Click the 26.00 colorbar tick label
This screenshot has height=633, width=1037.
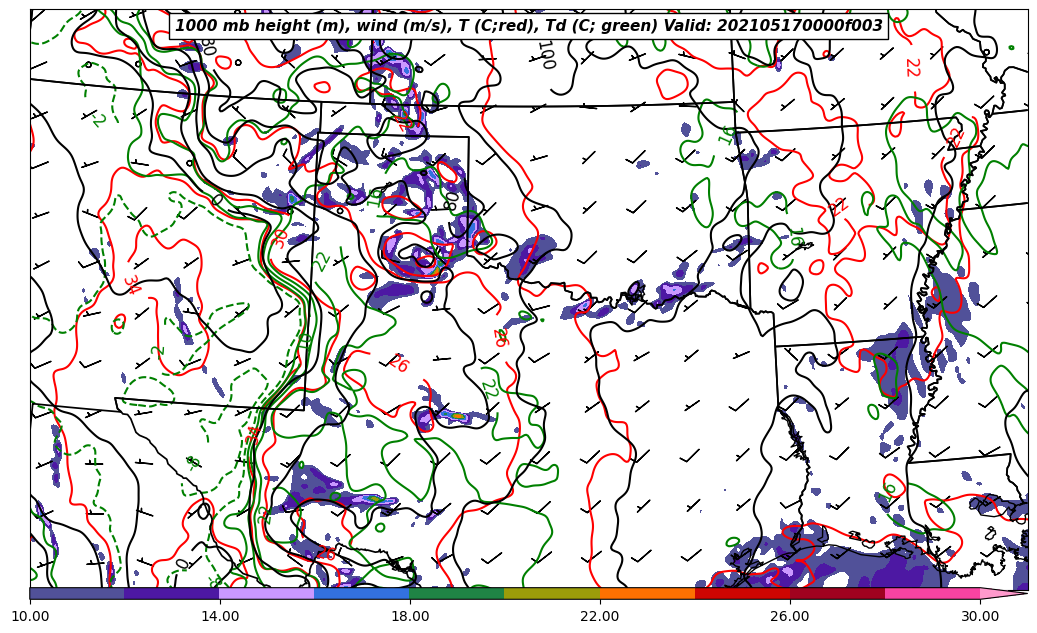pos(790,616)
